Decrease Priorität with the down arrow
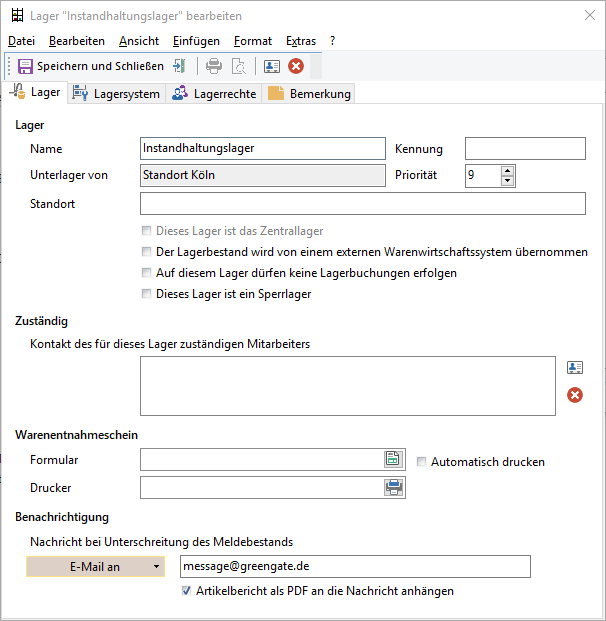 point(507,181)
